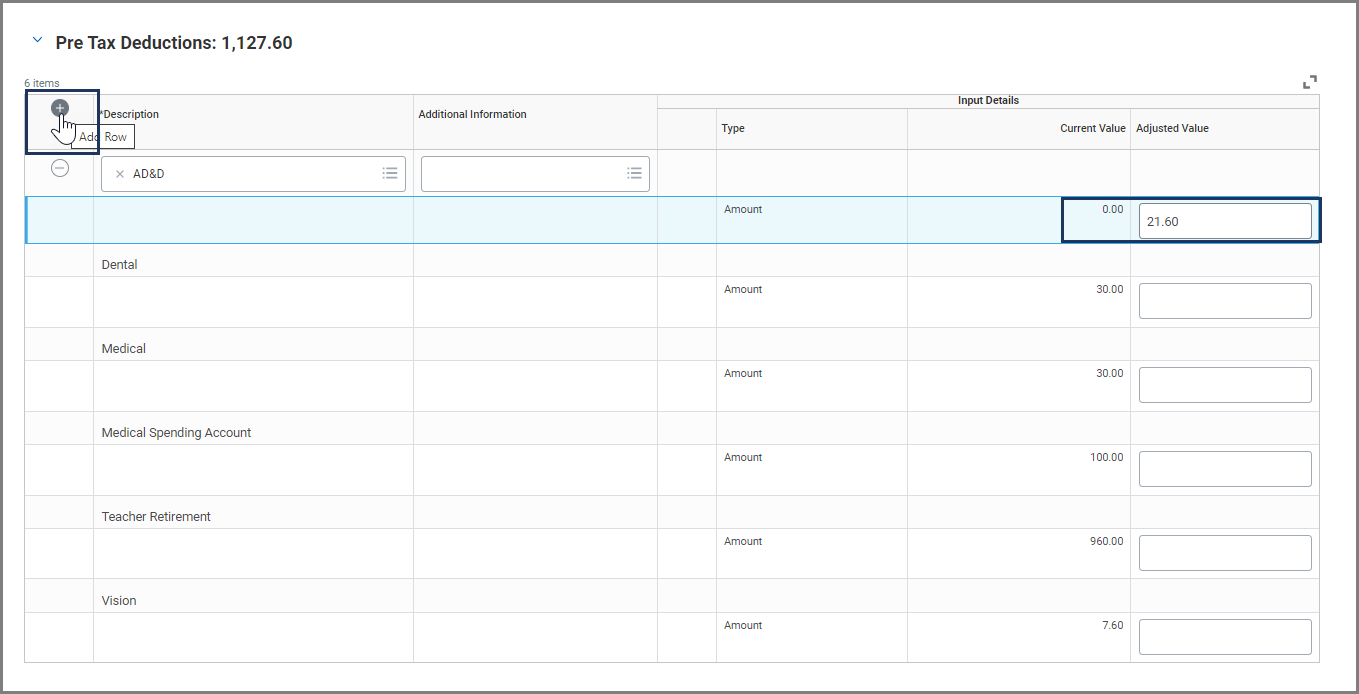The height and width of the screenshot is (694, 1359).
Task: Open the Description field prompt list icon
Action: click(x=390, y=174)
